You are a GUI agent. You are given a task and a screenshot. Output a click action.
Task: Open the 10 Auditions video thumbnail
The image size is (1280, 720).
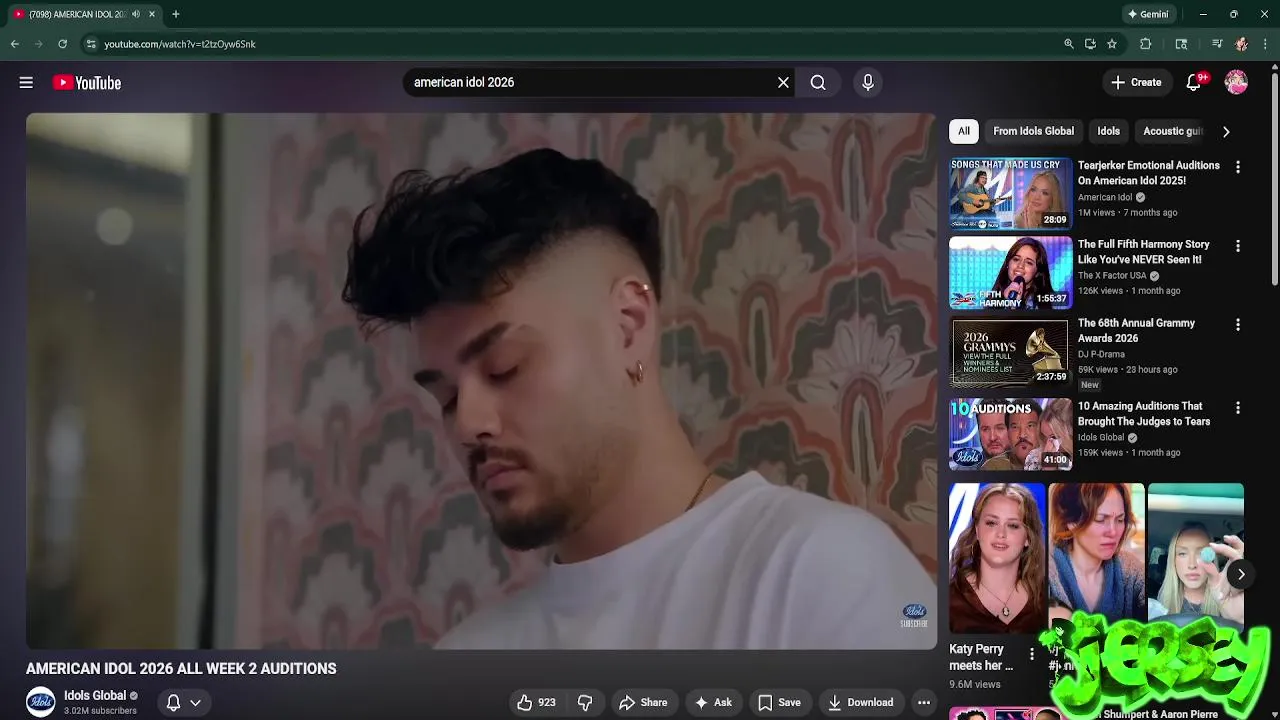tap(1010, 434)
